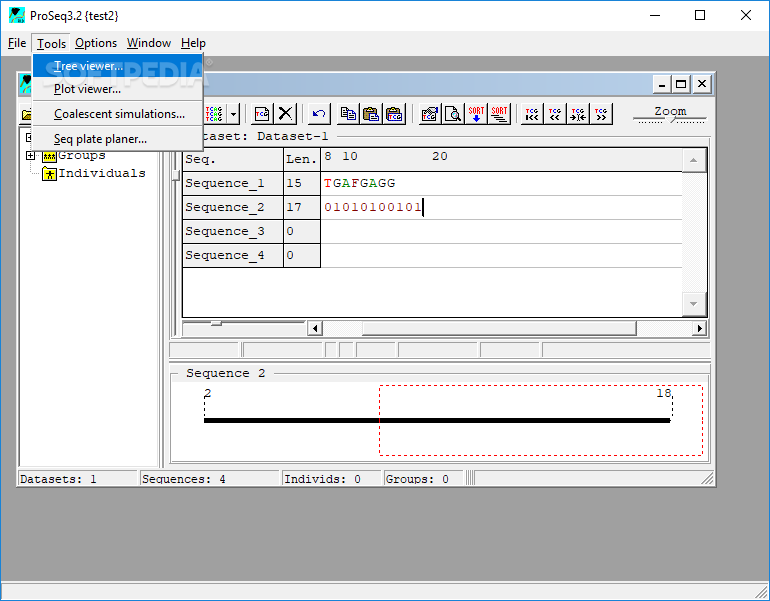Click the copy toolbar icon

tap(348, 114)
